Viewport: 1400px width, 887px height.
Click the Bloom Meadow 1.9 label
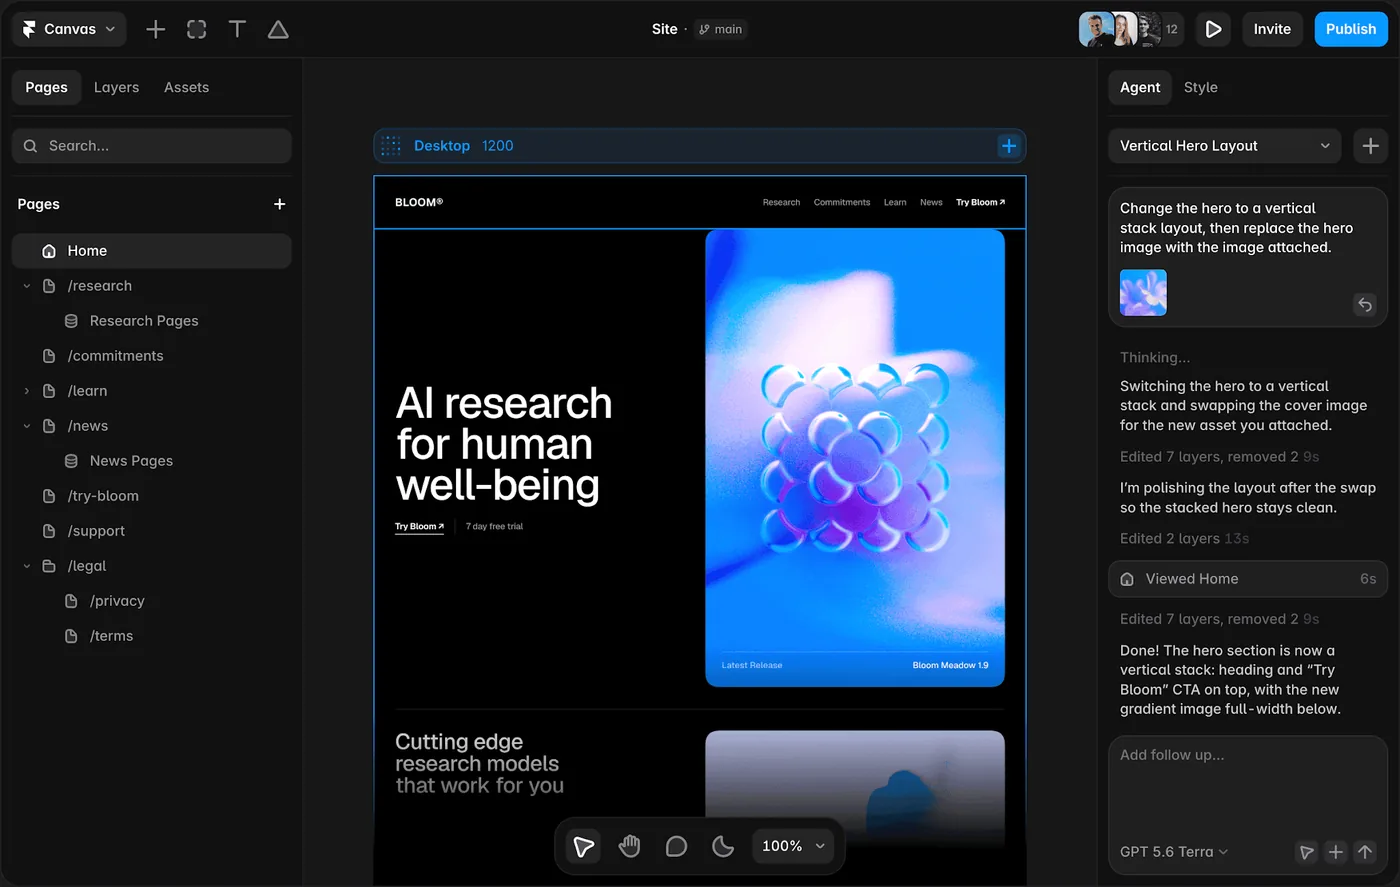[950, 665]
